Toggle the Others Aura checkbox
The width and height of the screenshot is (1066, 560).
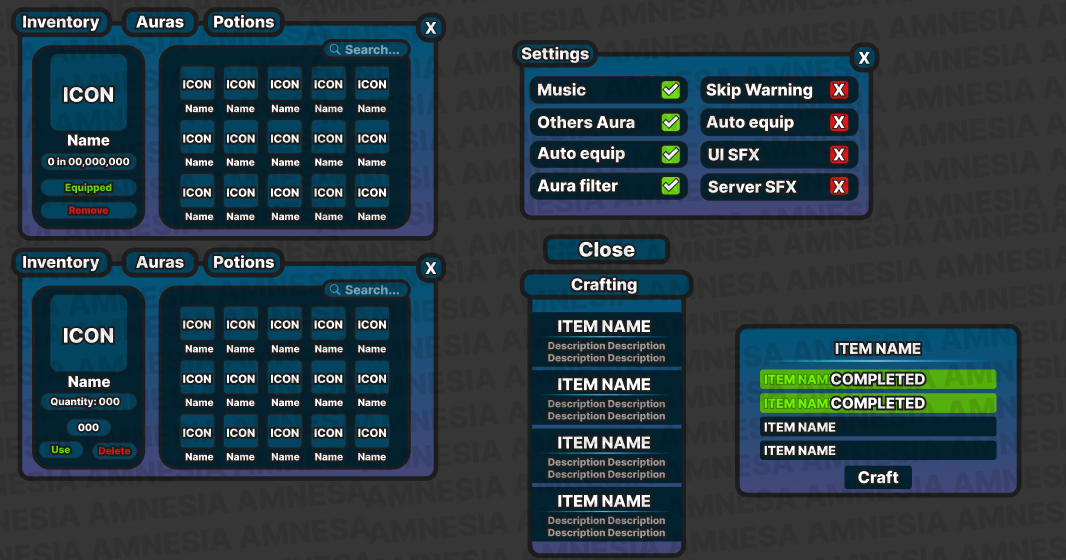pyautogui.click(x=671, y=122)
